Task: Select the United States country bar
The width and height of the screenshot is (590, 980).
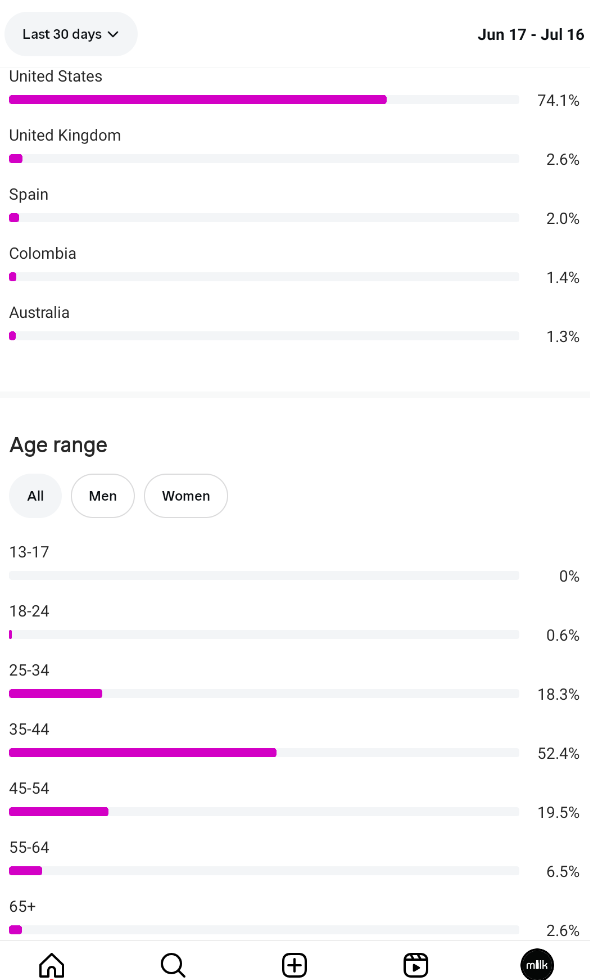Action: [x=264, y=99]
